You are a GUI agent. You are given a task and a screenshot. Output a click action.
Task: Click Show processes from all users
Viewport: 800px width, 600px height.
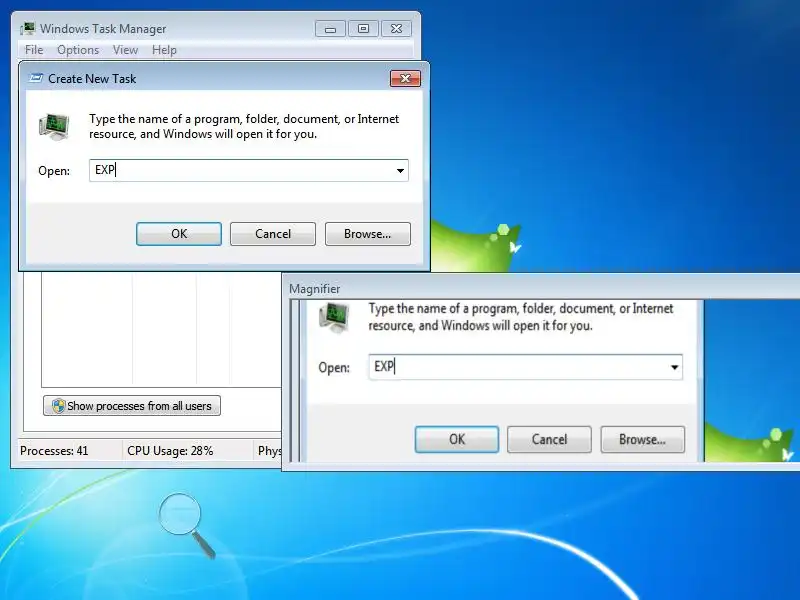point(132,406)
